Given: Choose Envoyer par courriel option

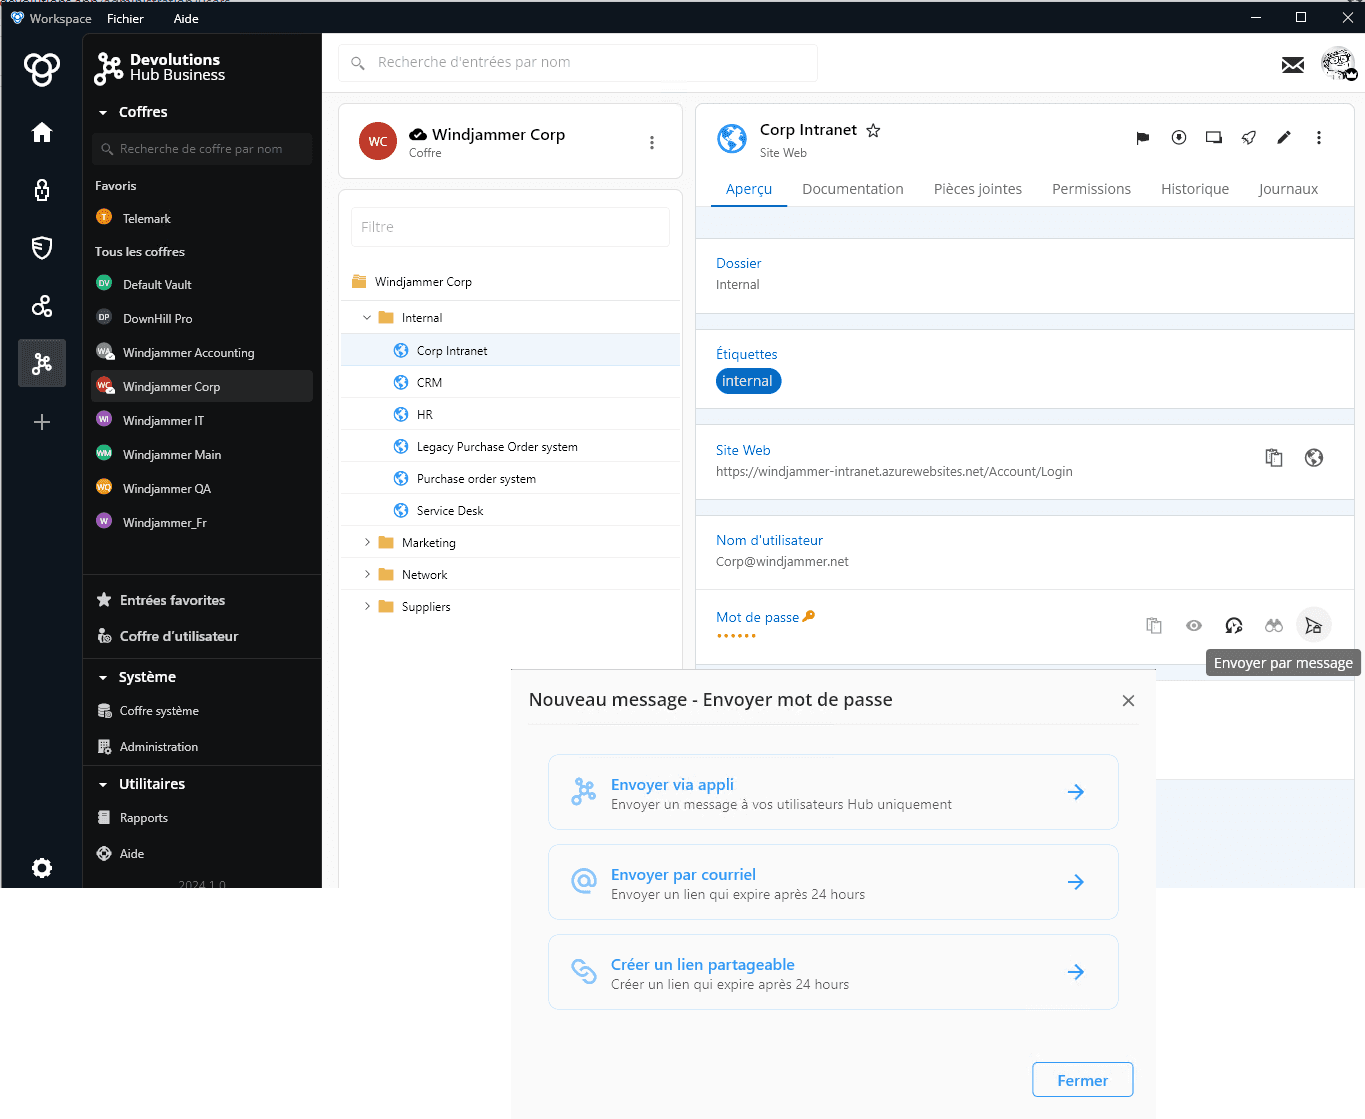Looking at the screenshot, I should coord(833,882).
